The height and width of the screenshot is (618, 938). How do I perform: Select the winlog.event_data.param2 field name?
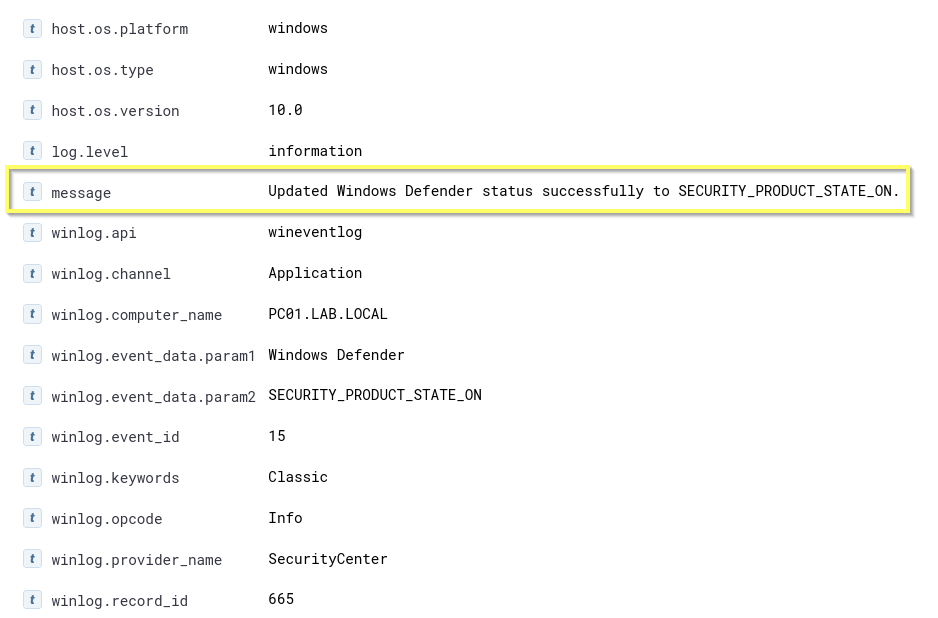(153, 397)
